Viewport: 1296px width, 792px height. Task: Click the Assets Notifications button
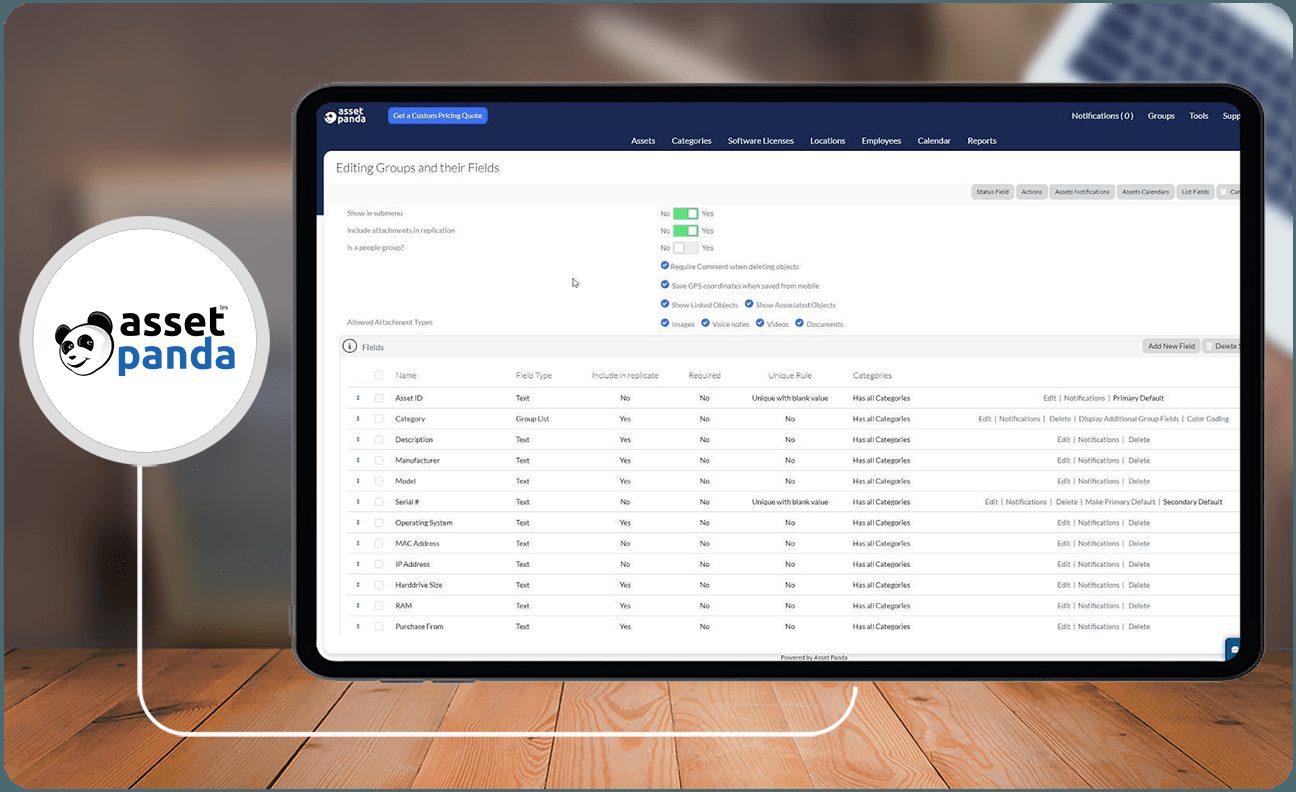coord(1082,192)
